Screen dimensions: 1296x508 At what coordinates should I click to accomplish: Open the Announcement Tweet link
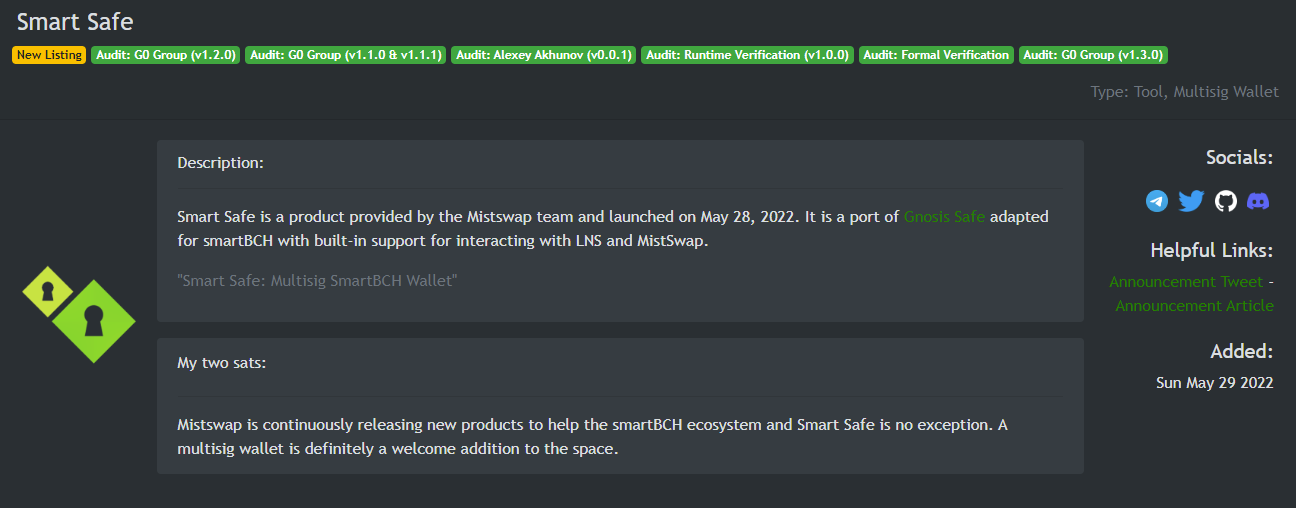1186,282
